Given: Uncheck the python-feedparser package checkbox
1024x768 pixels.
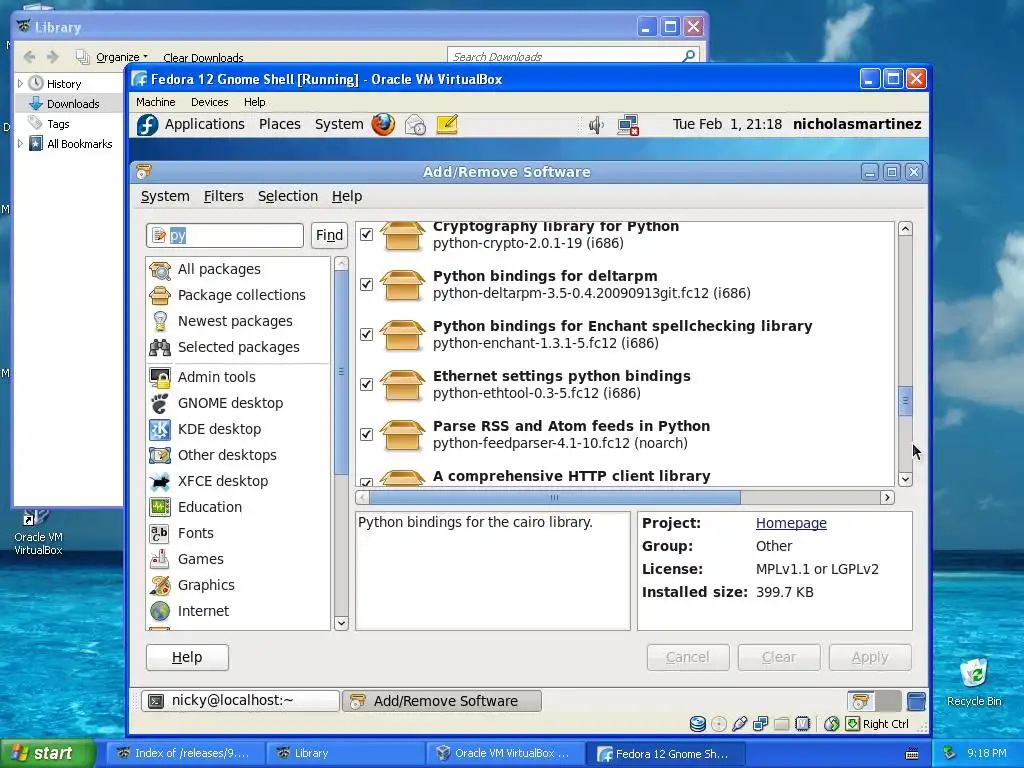Looking at the screenshot, I should pyautogui.click(x=366, y=434).
